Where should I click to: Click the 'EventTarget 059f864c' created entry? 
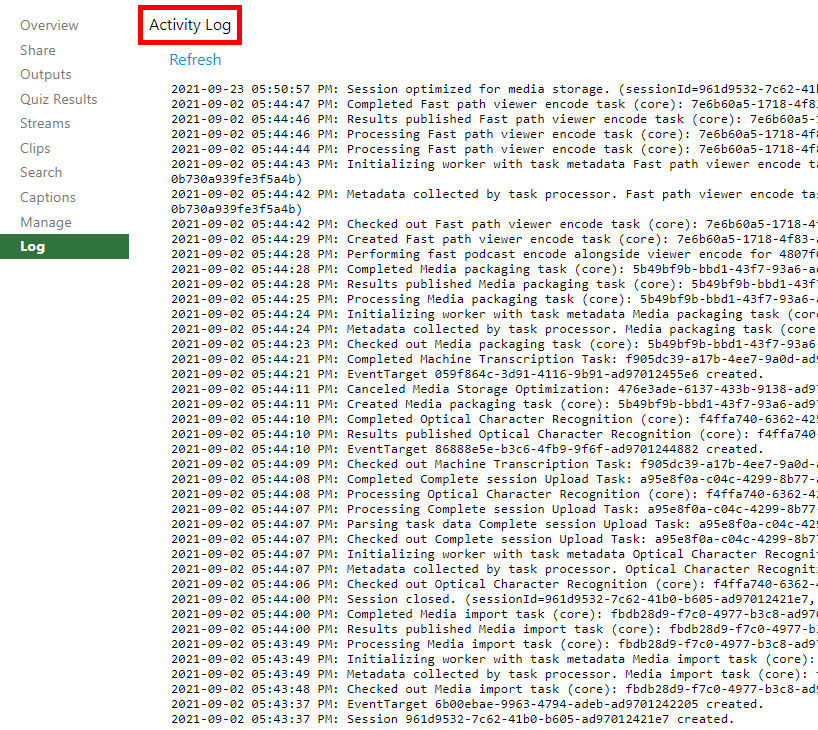467,375
